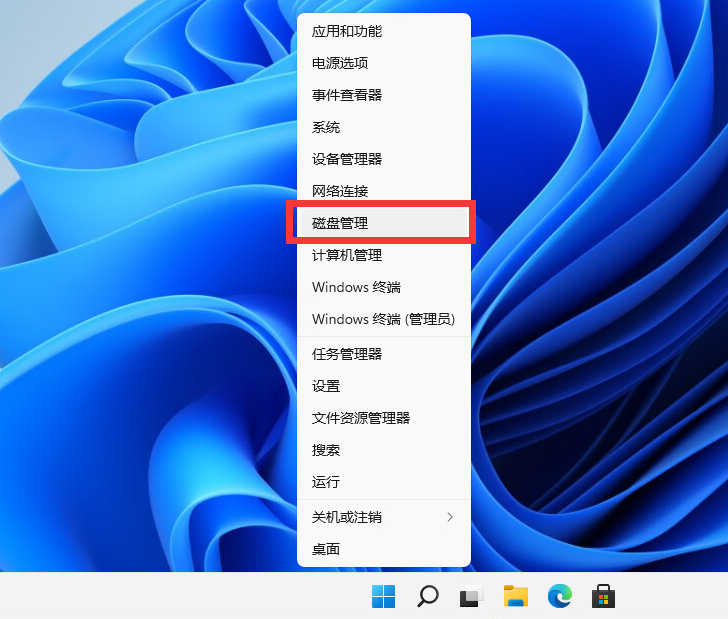Select 设置 in the context menu
The image size is (728, 619).
click(x=326, y=385)
